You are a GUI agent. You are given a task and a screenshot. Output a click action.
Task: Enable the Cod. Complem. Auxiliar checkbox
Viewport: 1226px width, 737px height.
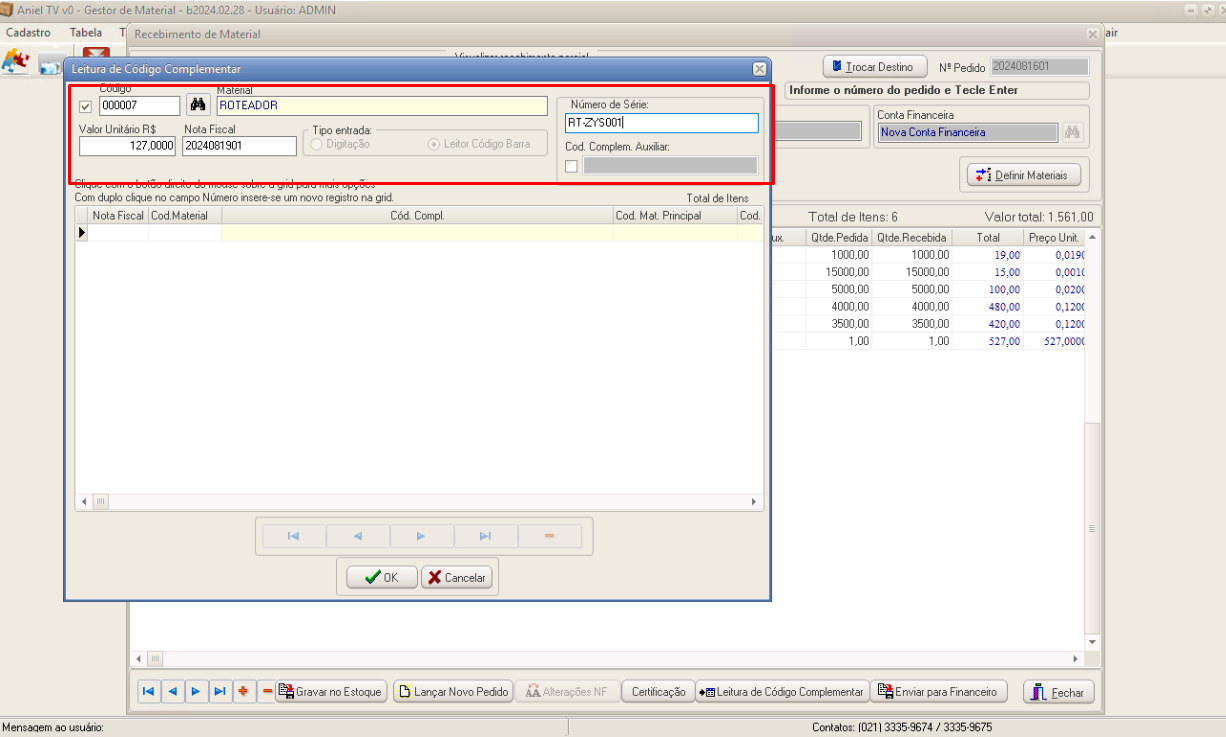click(571, 166)
